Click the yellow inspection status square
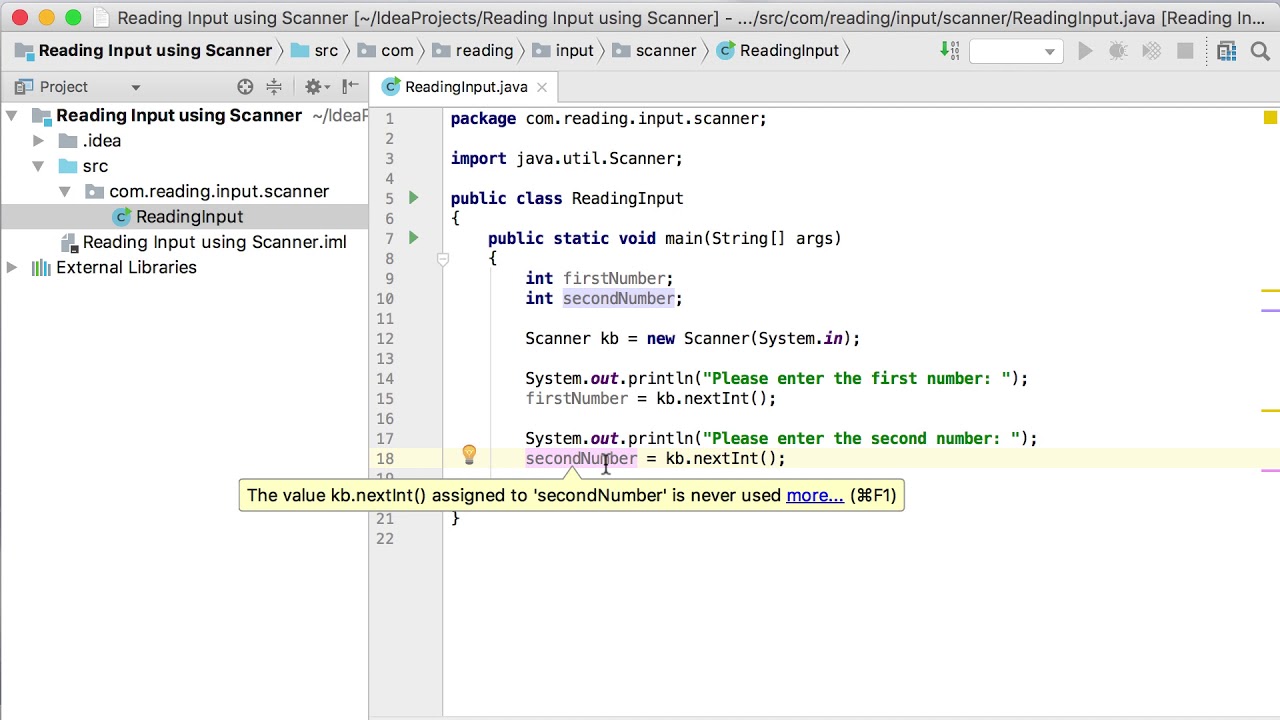Viewport: 1280px width, 720px height. pyautogui.click(x=1270, y=118)
